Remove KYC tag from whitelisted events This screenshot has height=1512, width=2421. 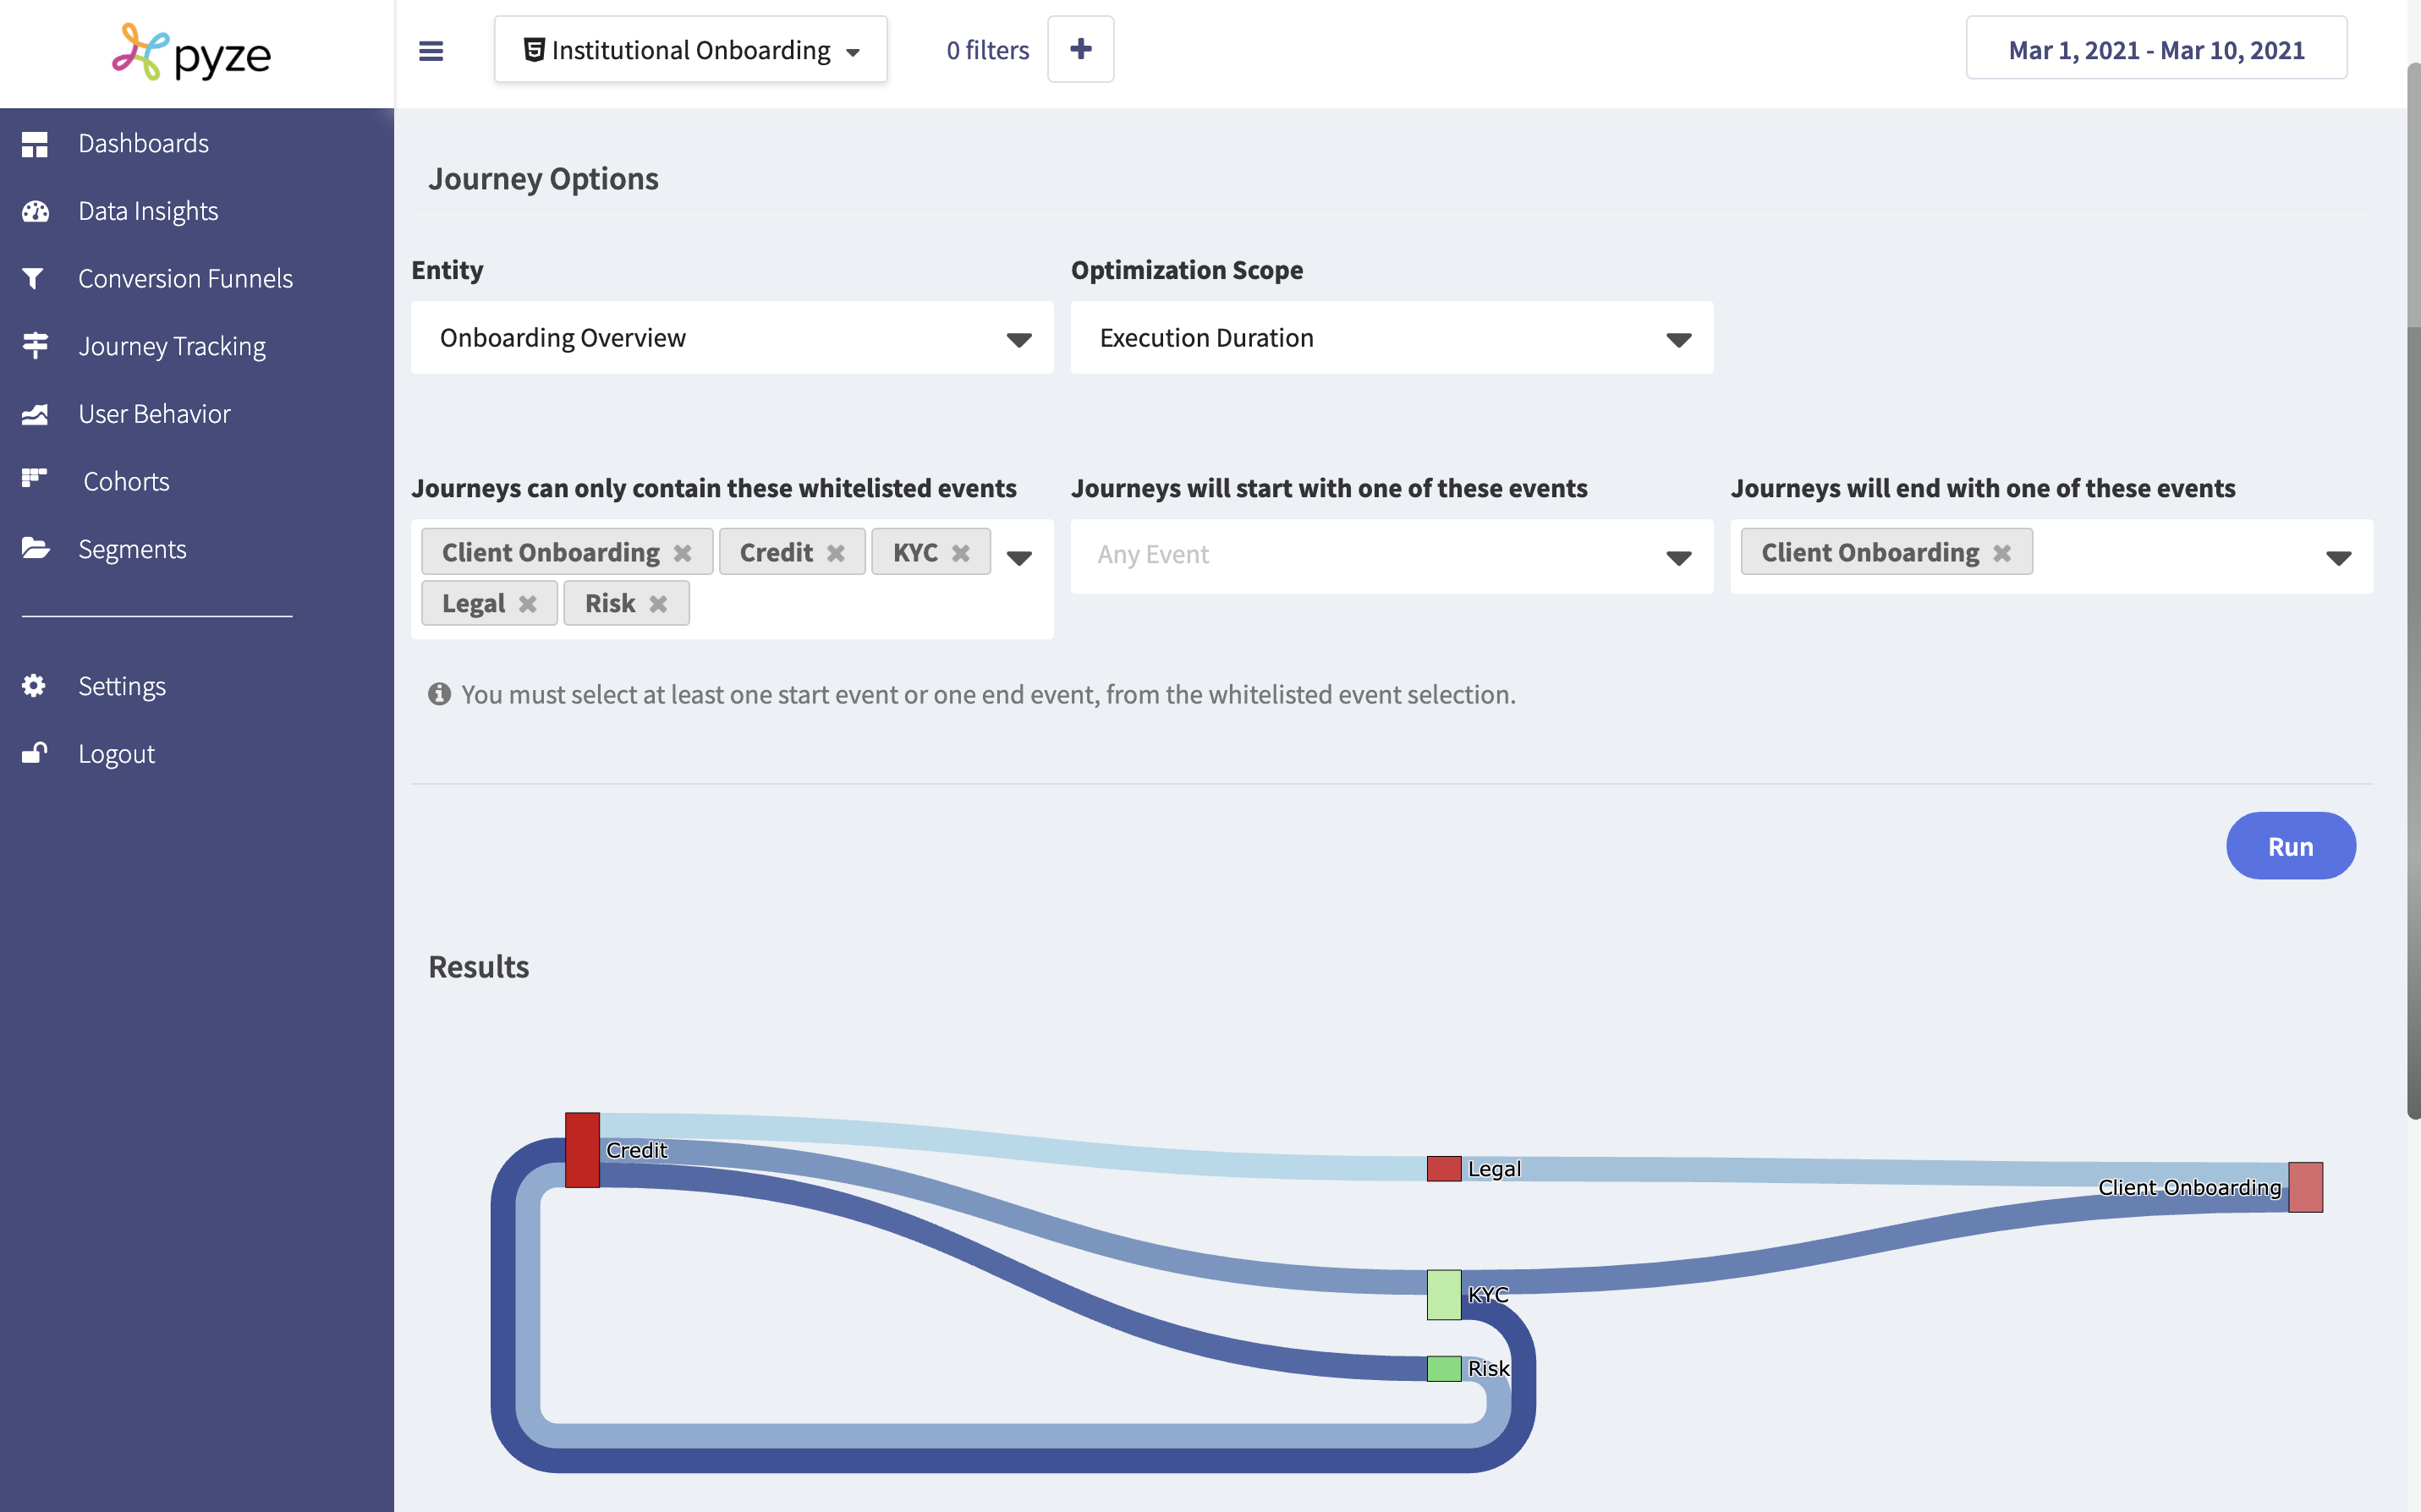pyautogui.click(x=961, y=553)
